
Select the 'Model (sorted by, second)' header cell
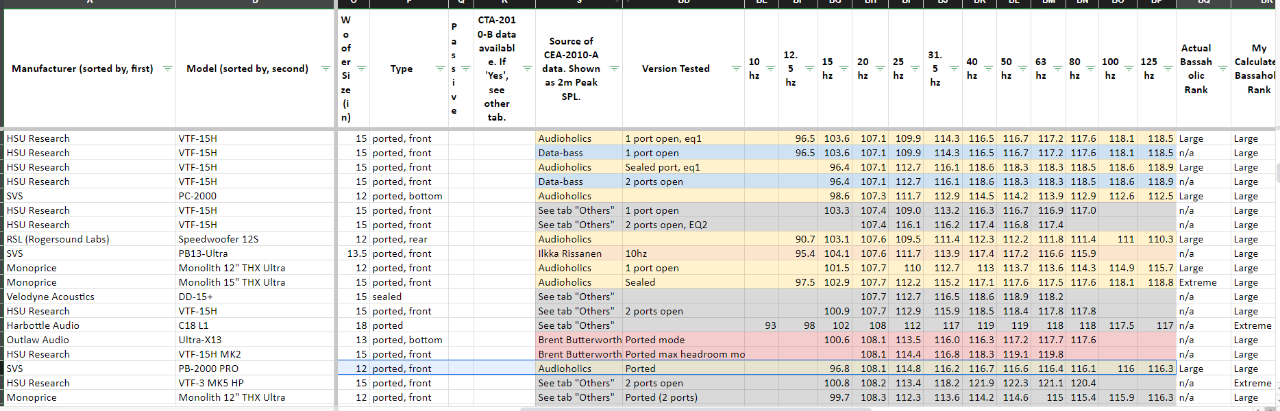pos(255,69)
